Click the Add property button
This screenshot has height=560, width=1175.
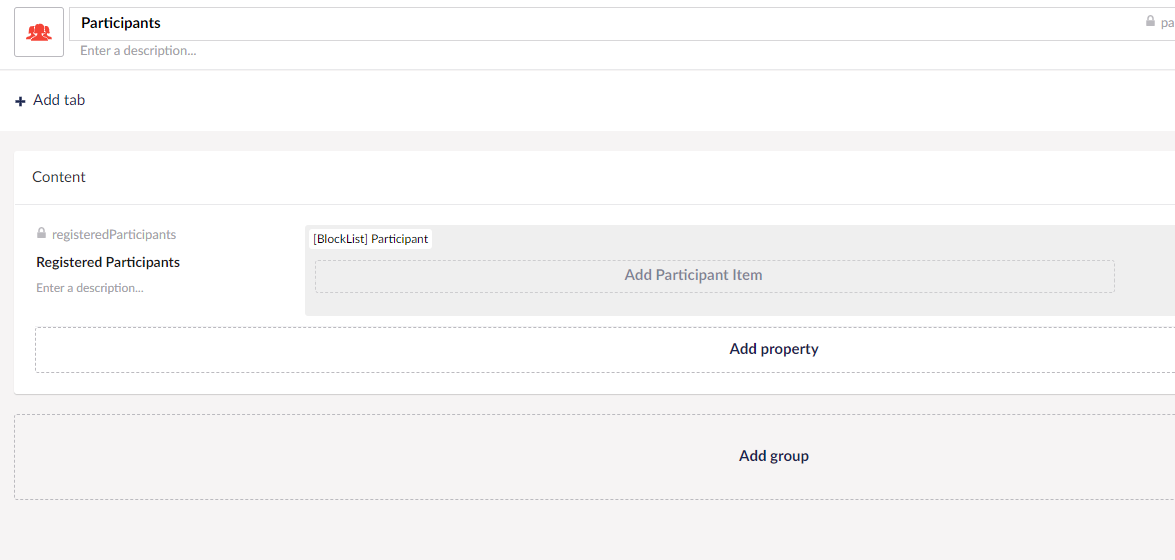click(x=605, y=349)
